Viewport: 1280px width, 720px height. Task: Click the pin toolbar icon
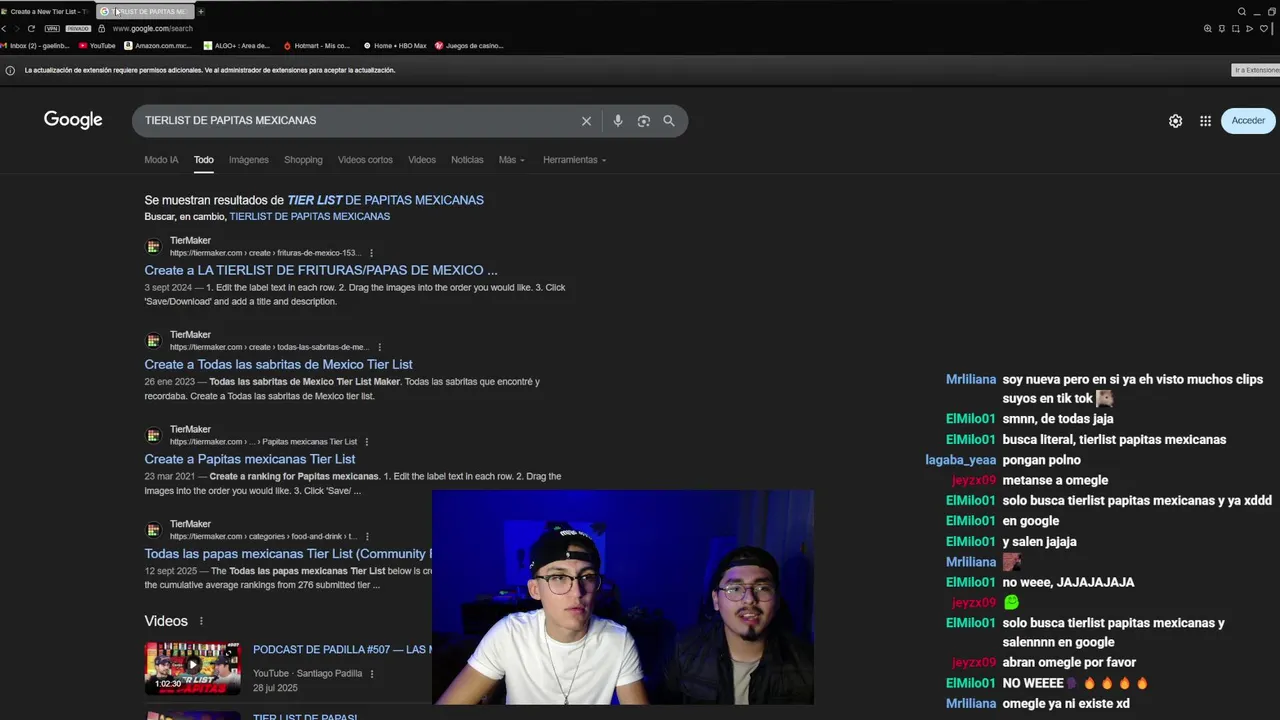pos(1222,29)
